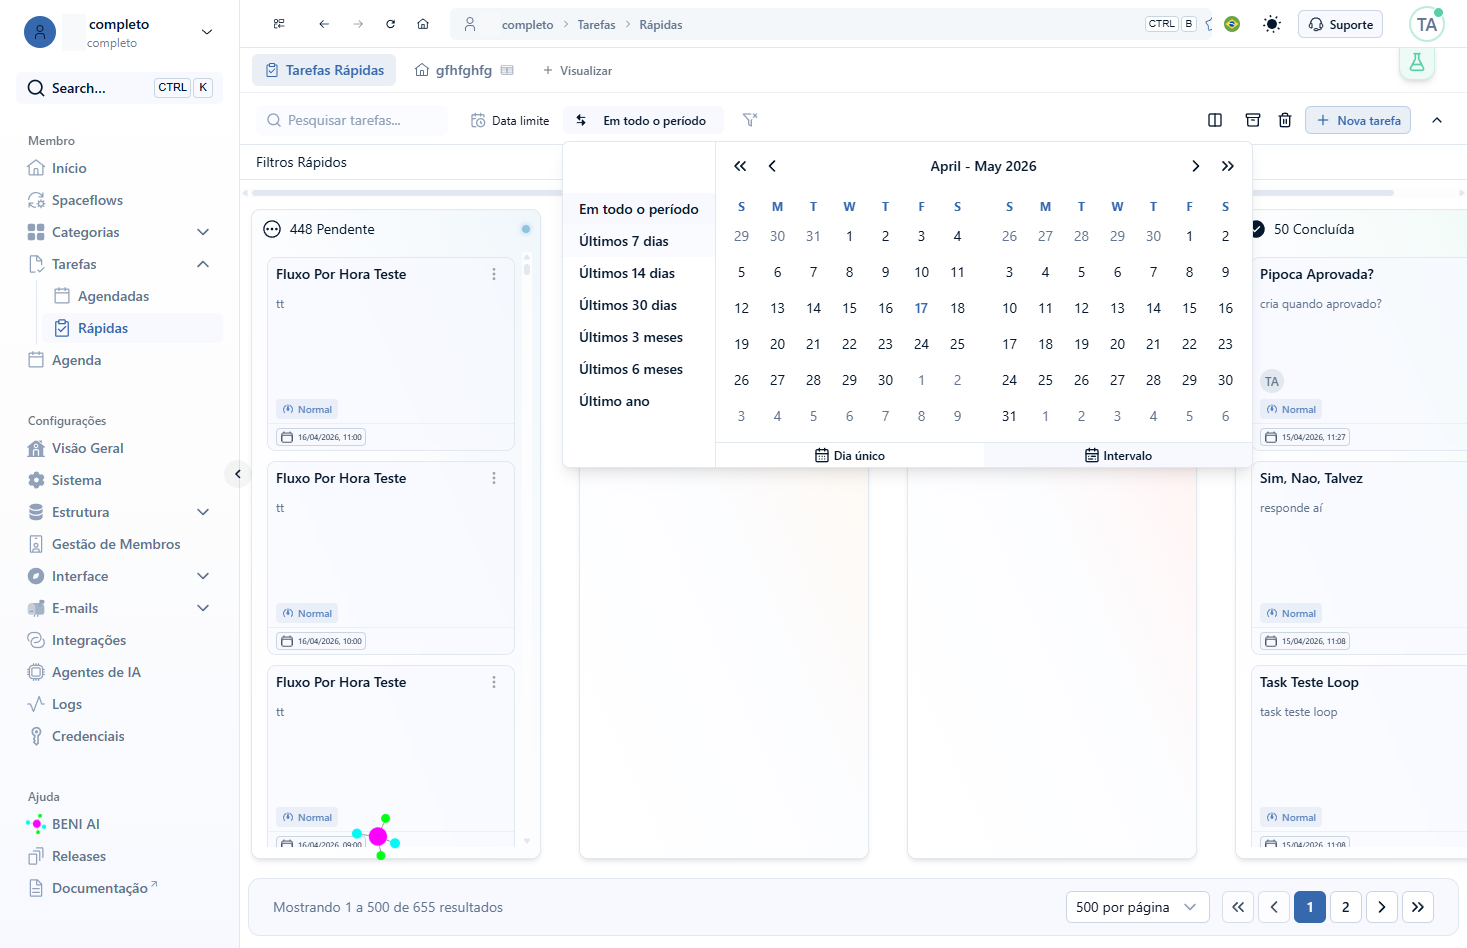The image size is (1467, 948).
Task: Open the TA user avatar menu
Action: click(x=1427, y=24)
